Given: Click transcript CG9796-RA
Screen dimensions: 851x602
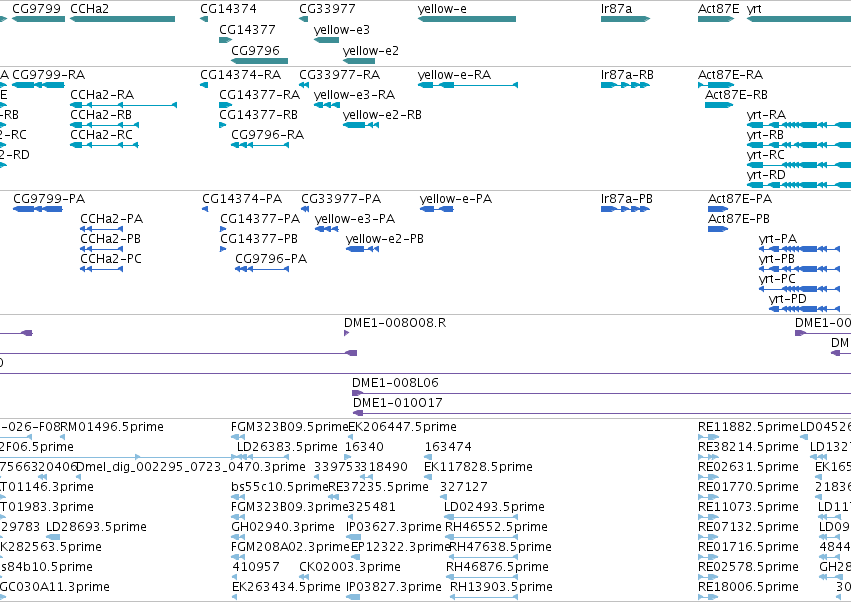Looking at the screenshot, I should 260,145.
